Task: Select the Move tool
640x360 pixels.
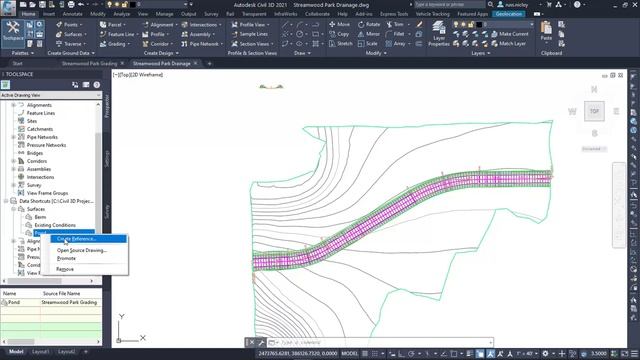Action: click(x=339, y=24)
